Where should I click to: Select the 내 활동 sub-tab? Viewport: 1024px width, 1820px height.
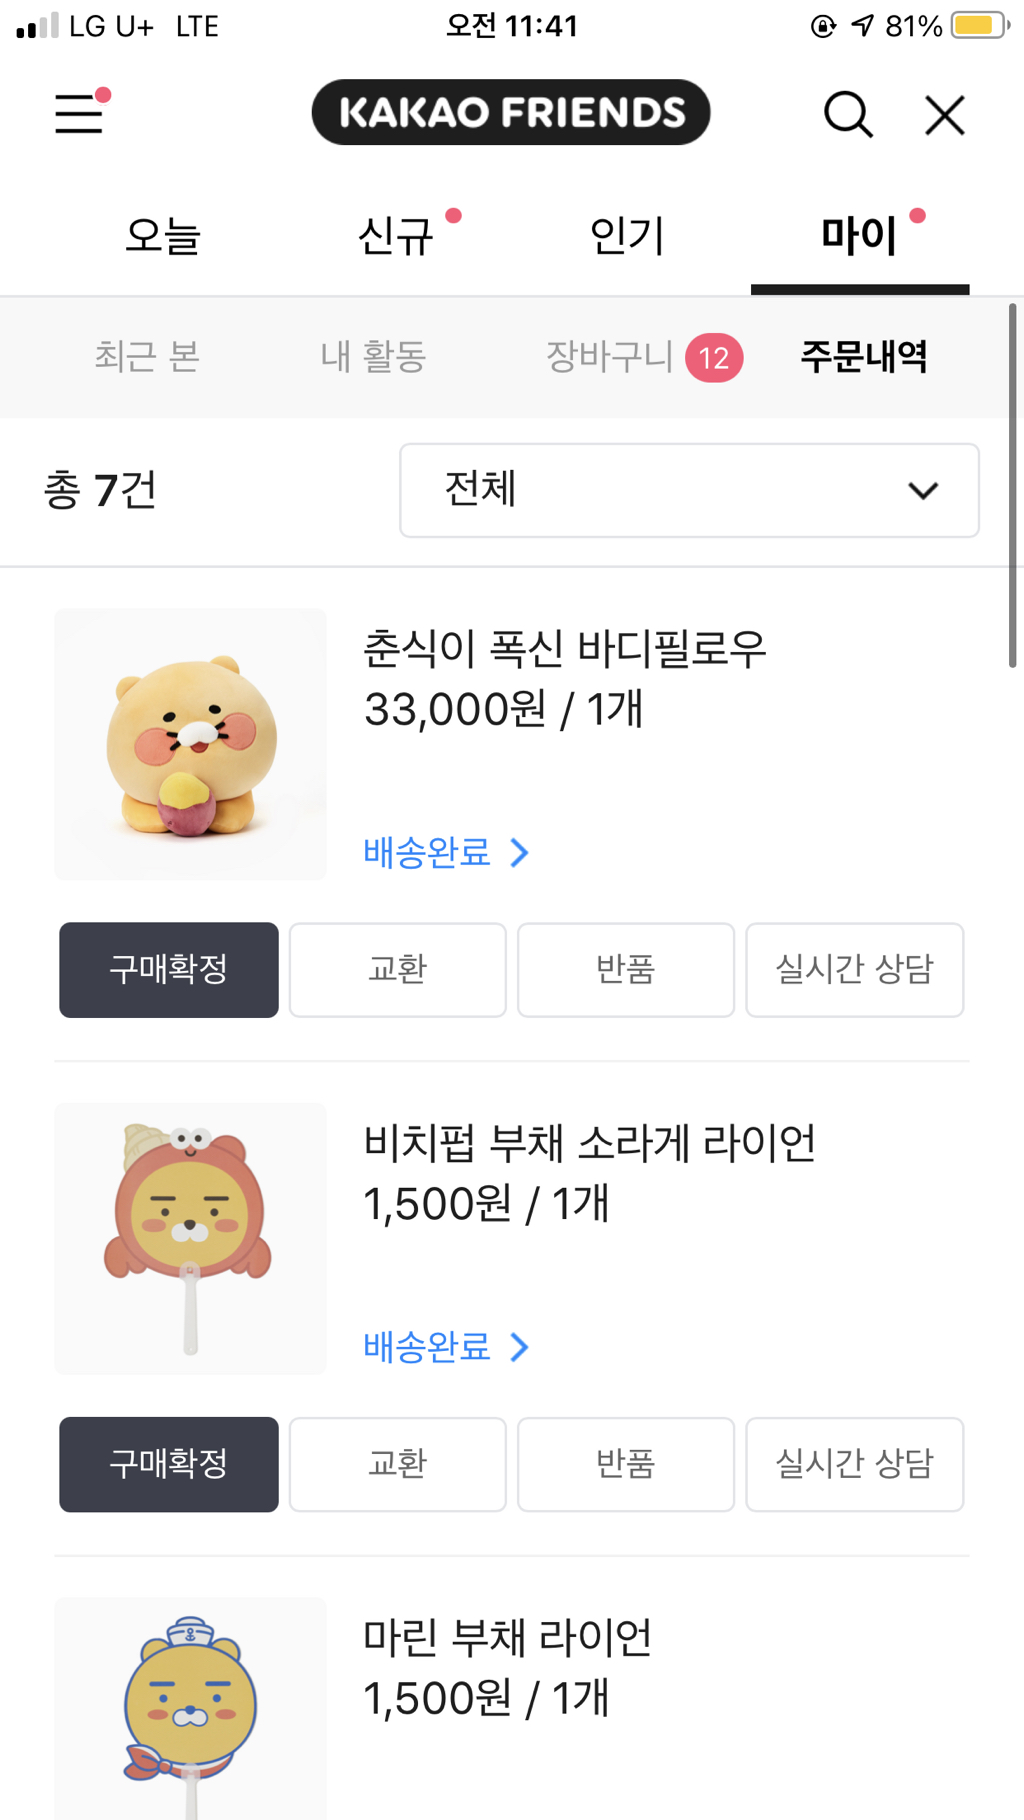(373, 356)
